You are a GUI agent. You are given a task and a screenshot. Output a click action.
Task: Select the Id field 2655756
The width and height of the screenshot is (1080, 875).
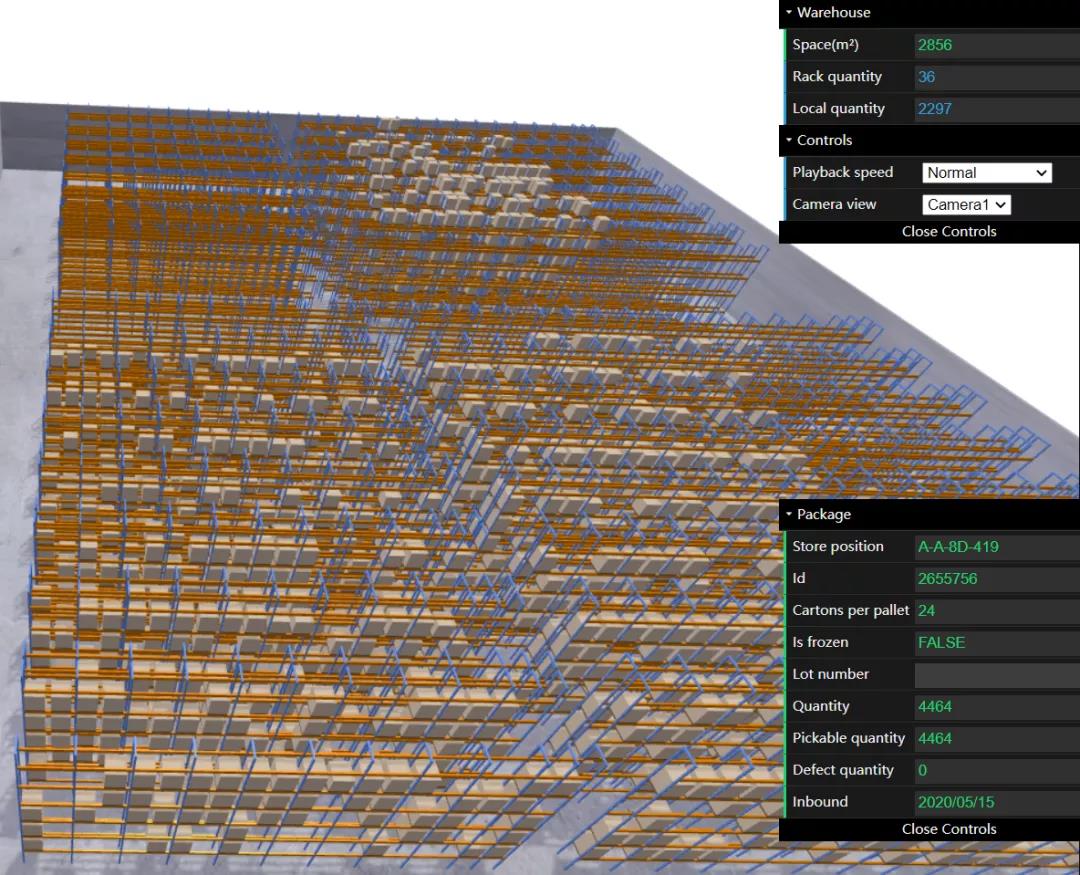tap(997, 578)
